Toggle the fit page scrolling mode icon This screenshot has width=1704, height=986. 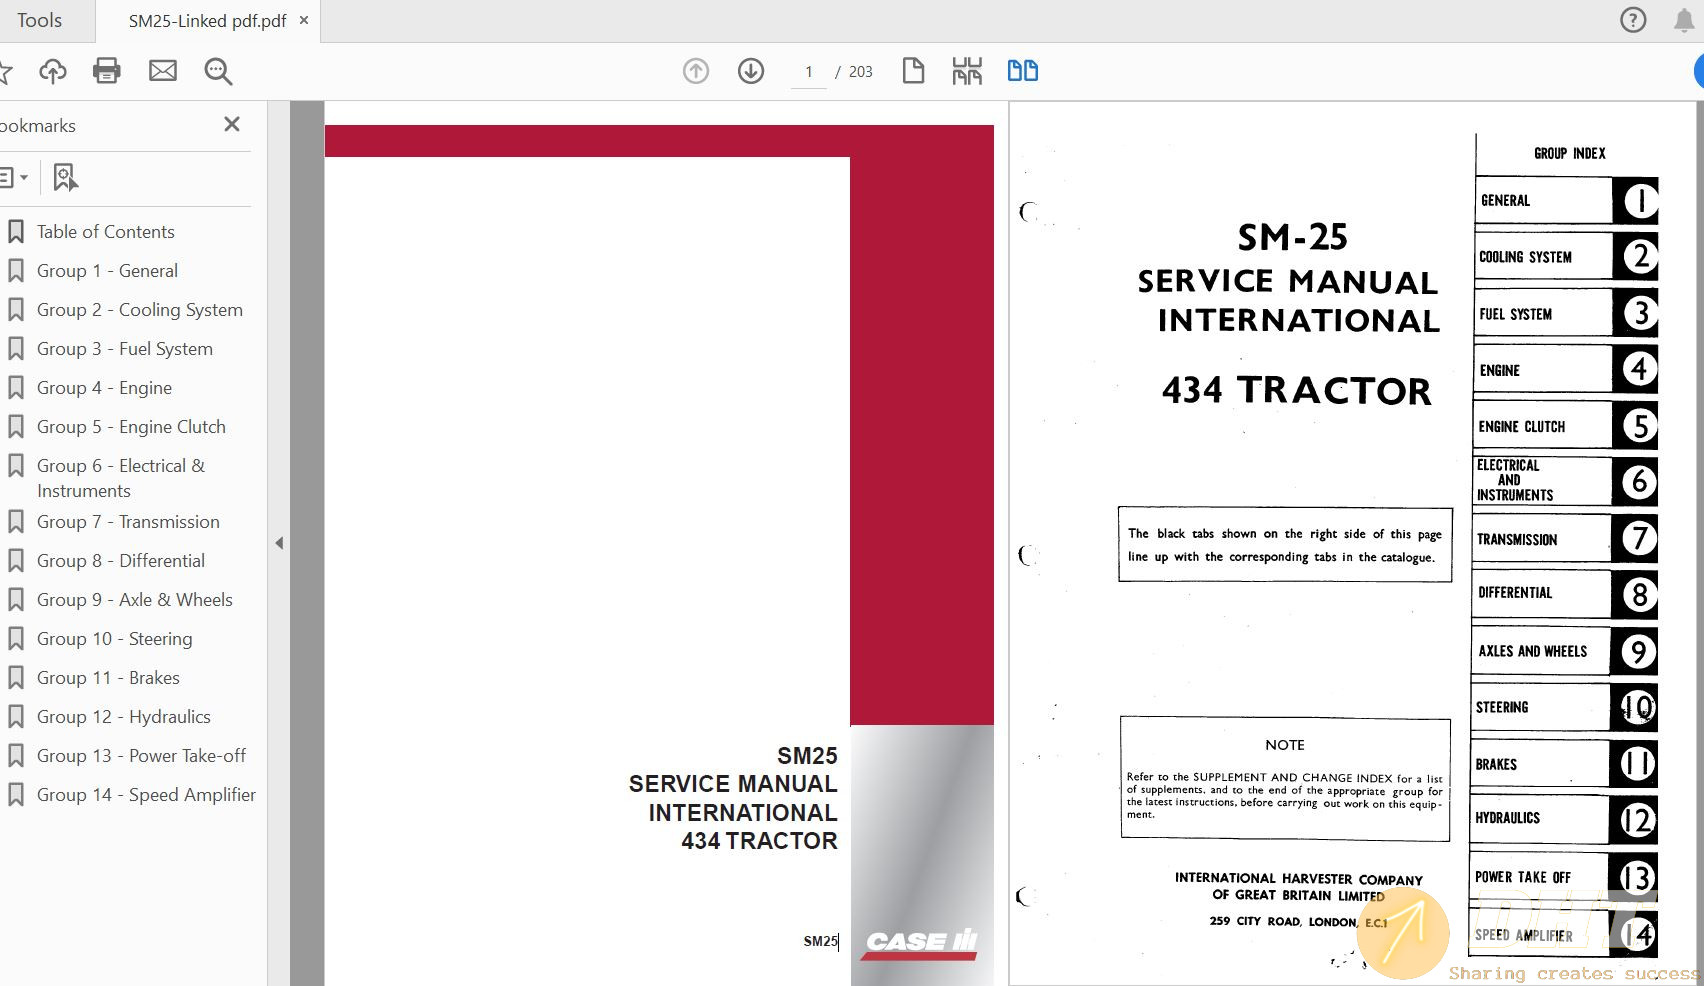967,71
